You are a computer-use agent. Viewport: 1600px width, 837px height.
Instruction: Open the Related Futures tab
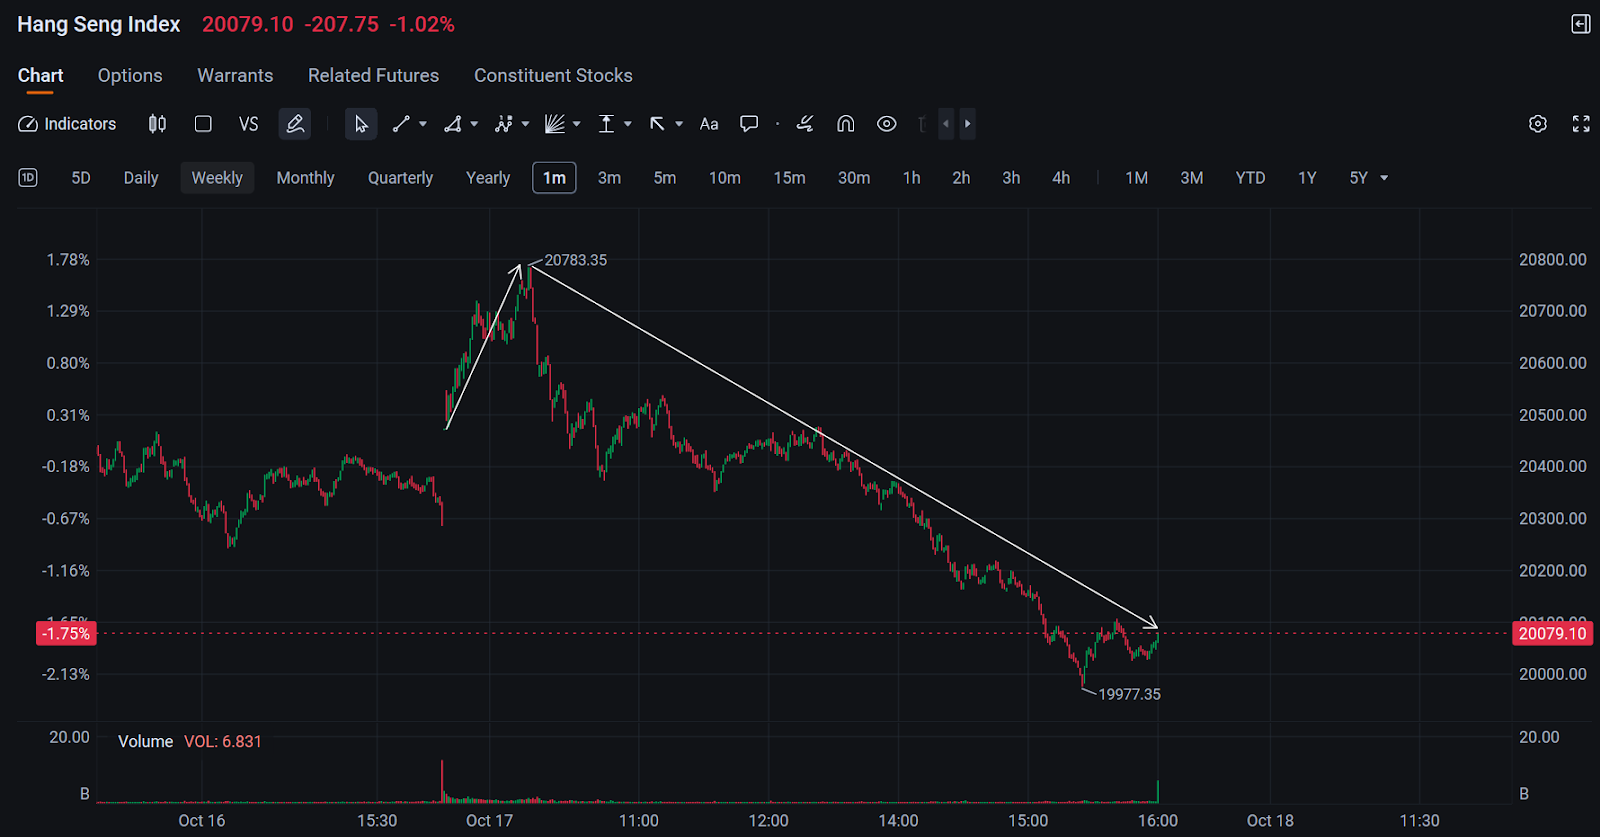pyautogui.click(x=373, y=76)
